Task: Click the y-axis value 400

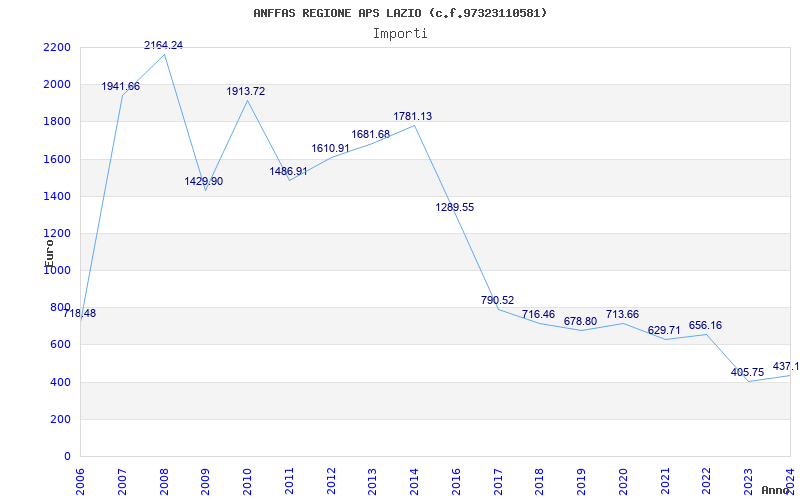Action: (60, 382)
